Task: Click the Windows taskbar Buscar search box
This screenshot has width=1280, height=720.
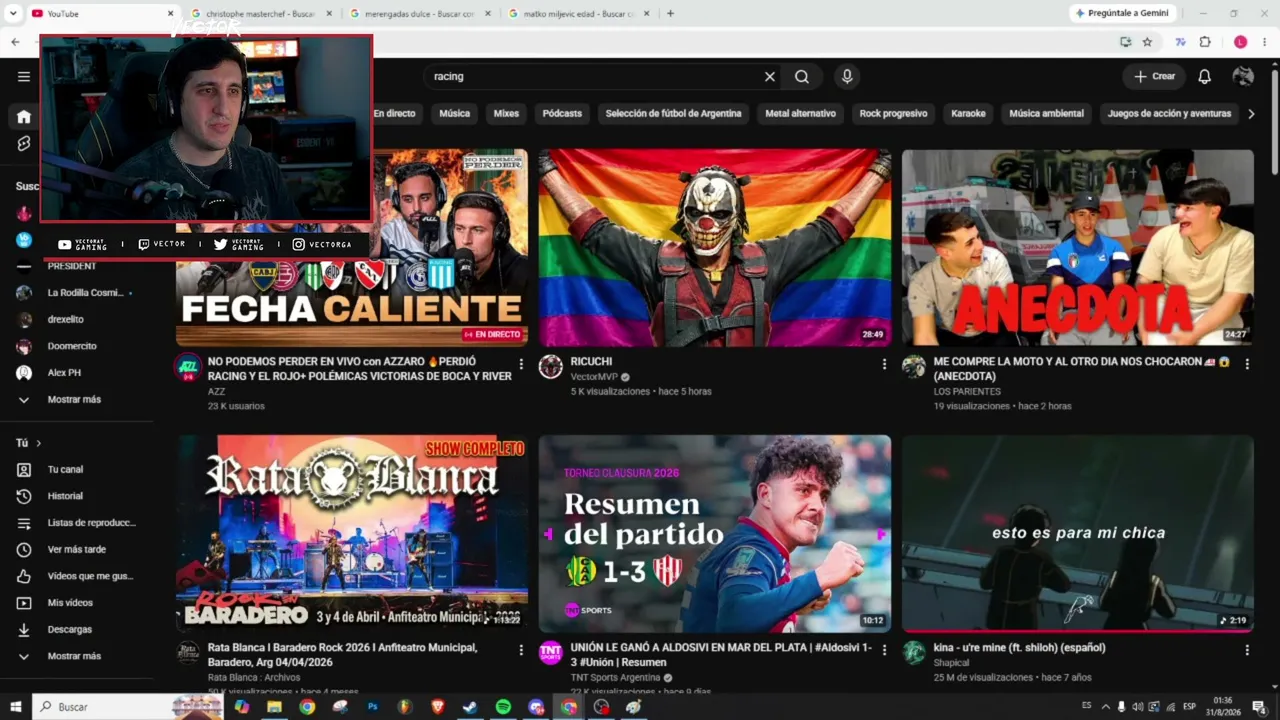Action: 127,707
